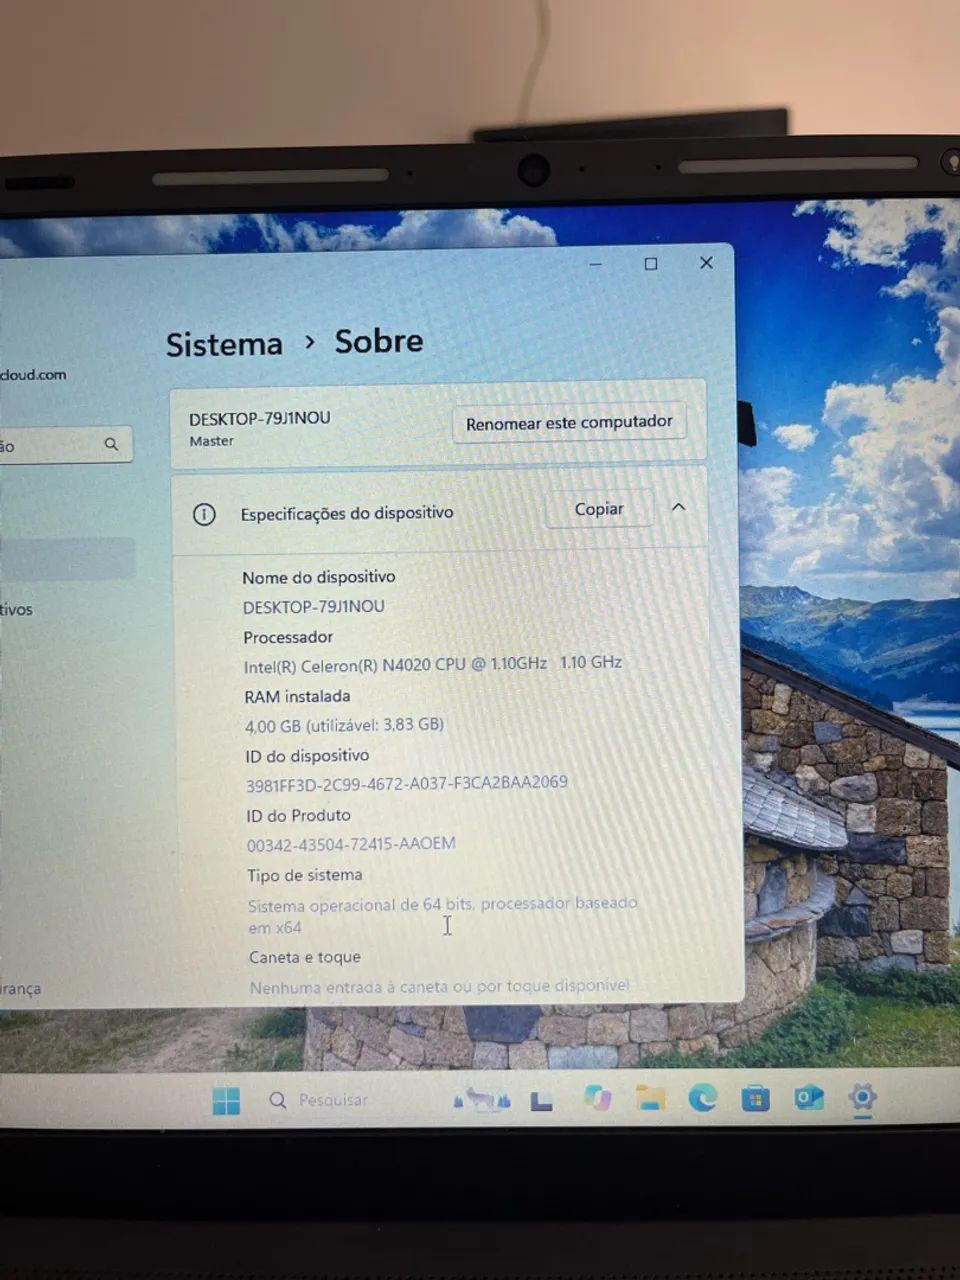Click the Tipo de sistema label
The width and height of the screenshot is (960, 1280).
pos(305,875)
